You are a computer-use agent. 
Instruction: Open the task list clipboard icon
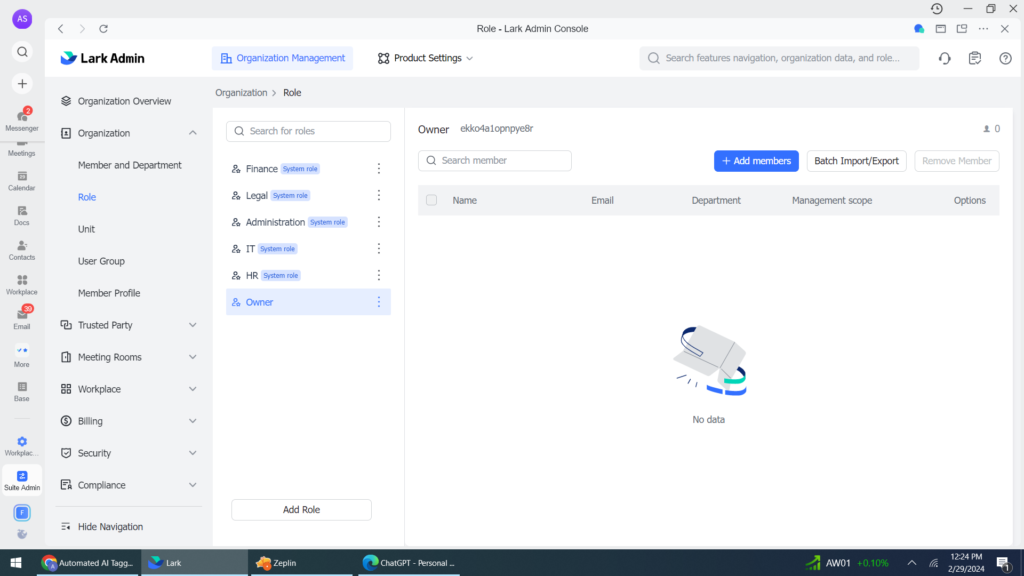tap(975, 58)
